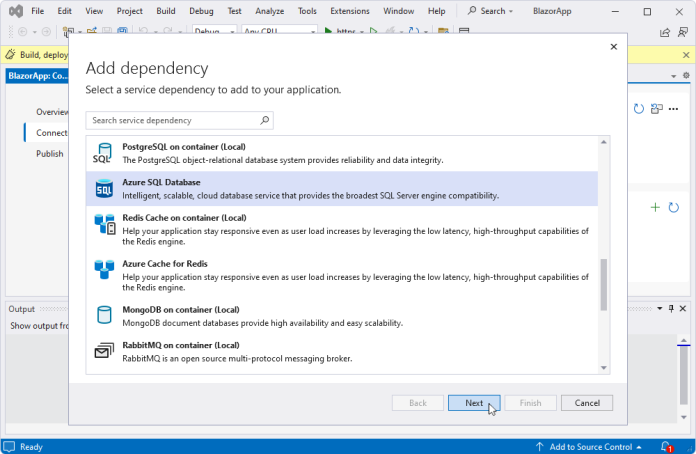Image resolution: width=696 pixels, height=454 pixels.
Task: Switch to the BlazorApp: Co... document tab
Action: (37, 75)
